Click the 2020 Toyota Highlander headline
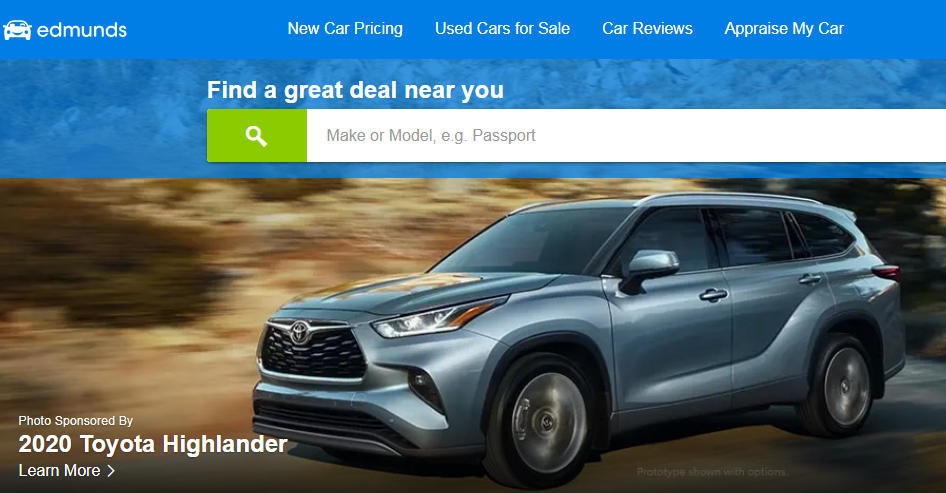Screen dimensions: 946x493 point(153,444)
